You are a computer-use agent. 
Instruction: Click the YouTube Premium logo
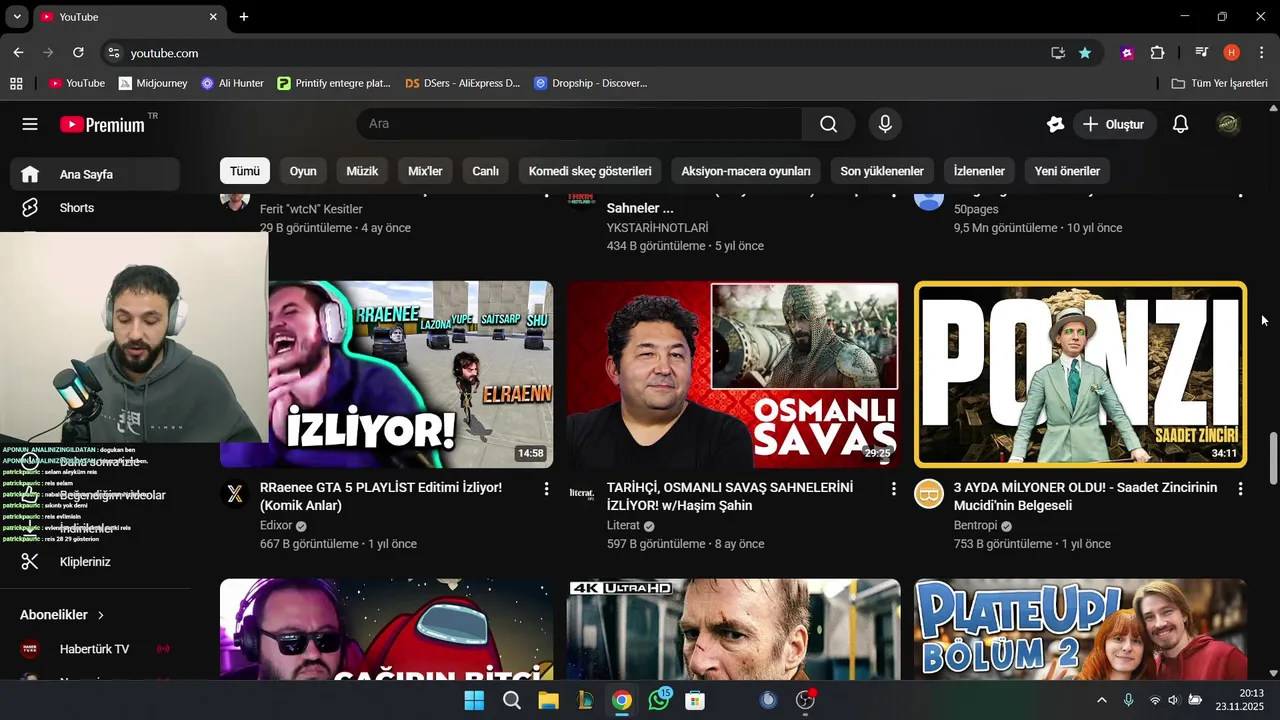point(103,125)
